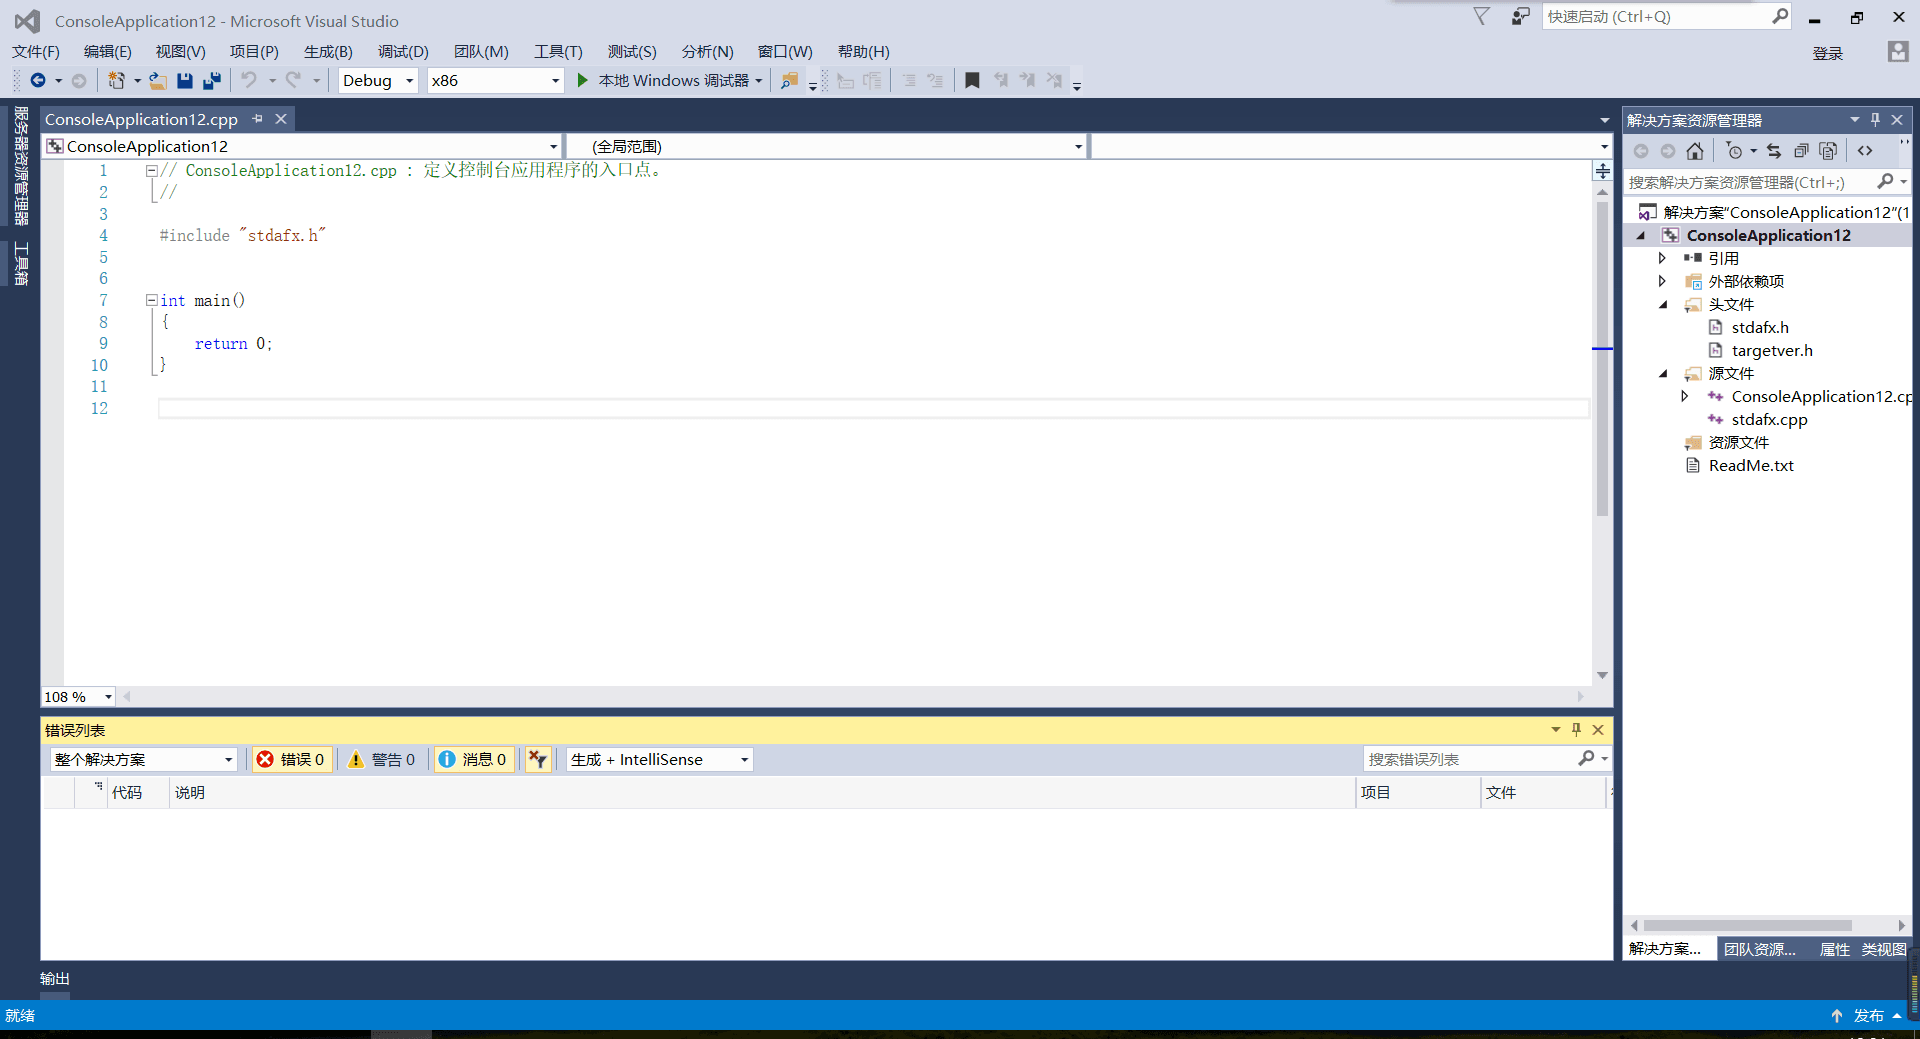
Task: Click the 登录 button
Action: (1827, 53)
